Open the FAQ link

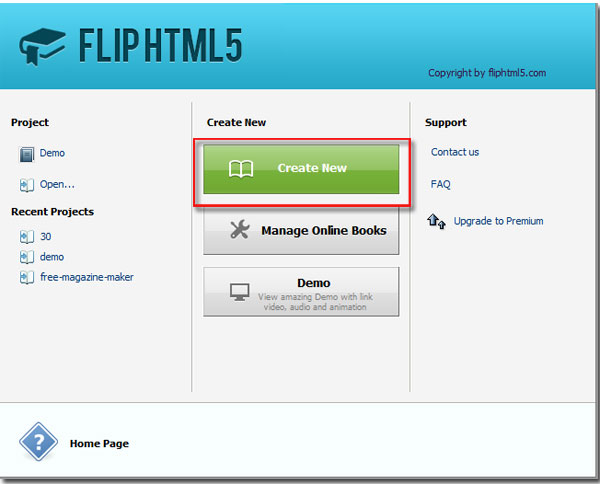coord(440,184)
